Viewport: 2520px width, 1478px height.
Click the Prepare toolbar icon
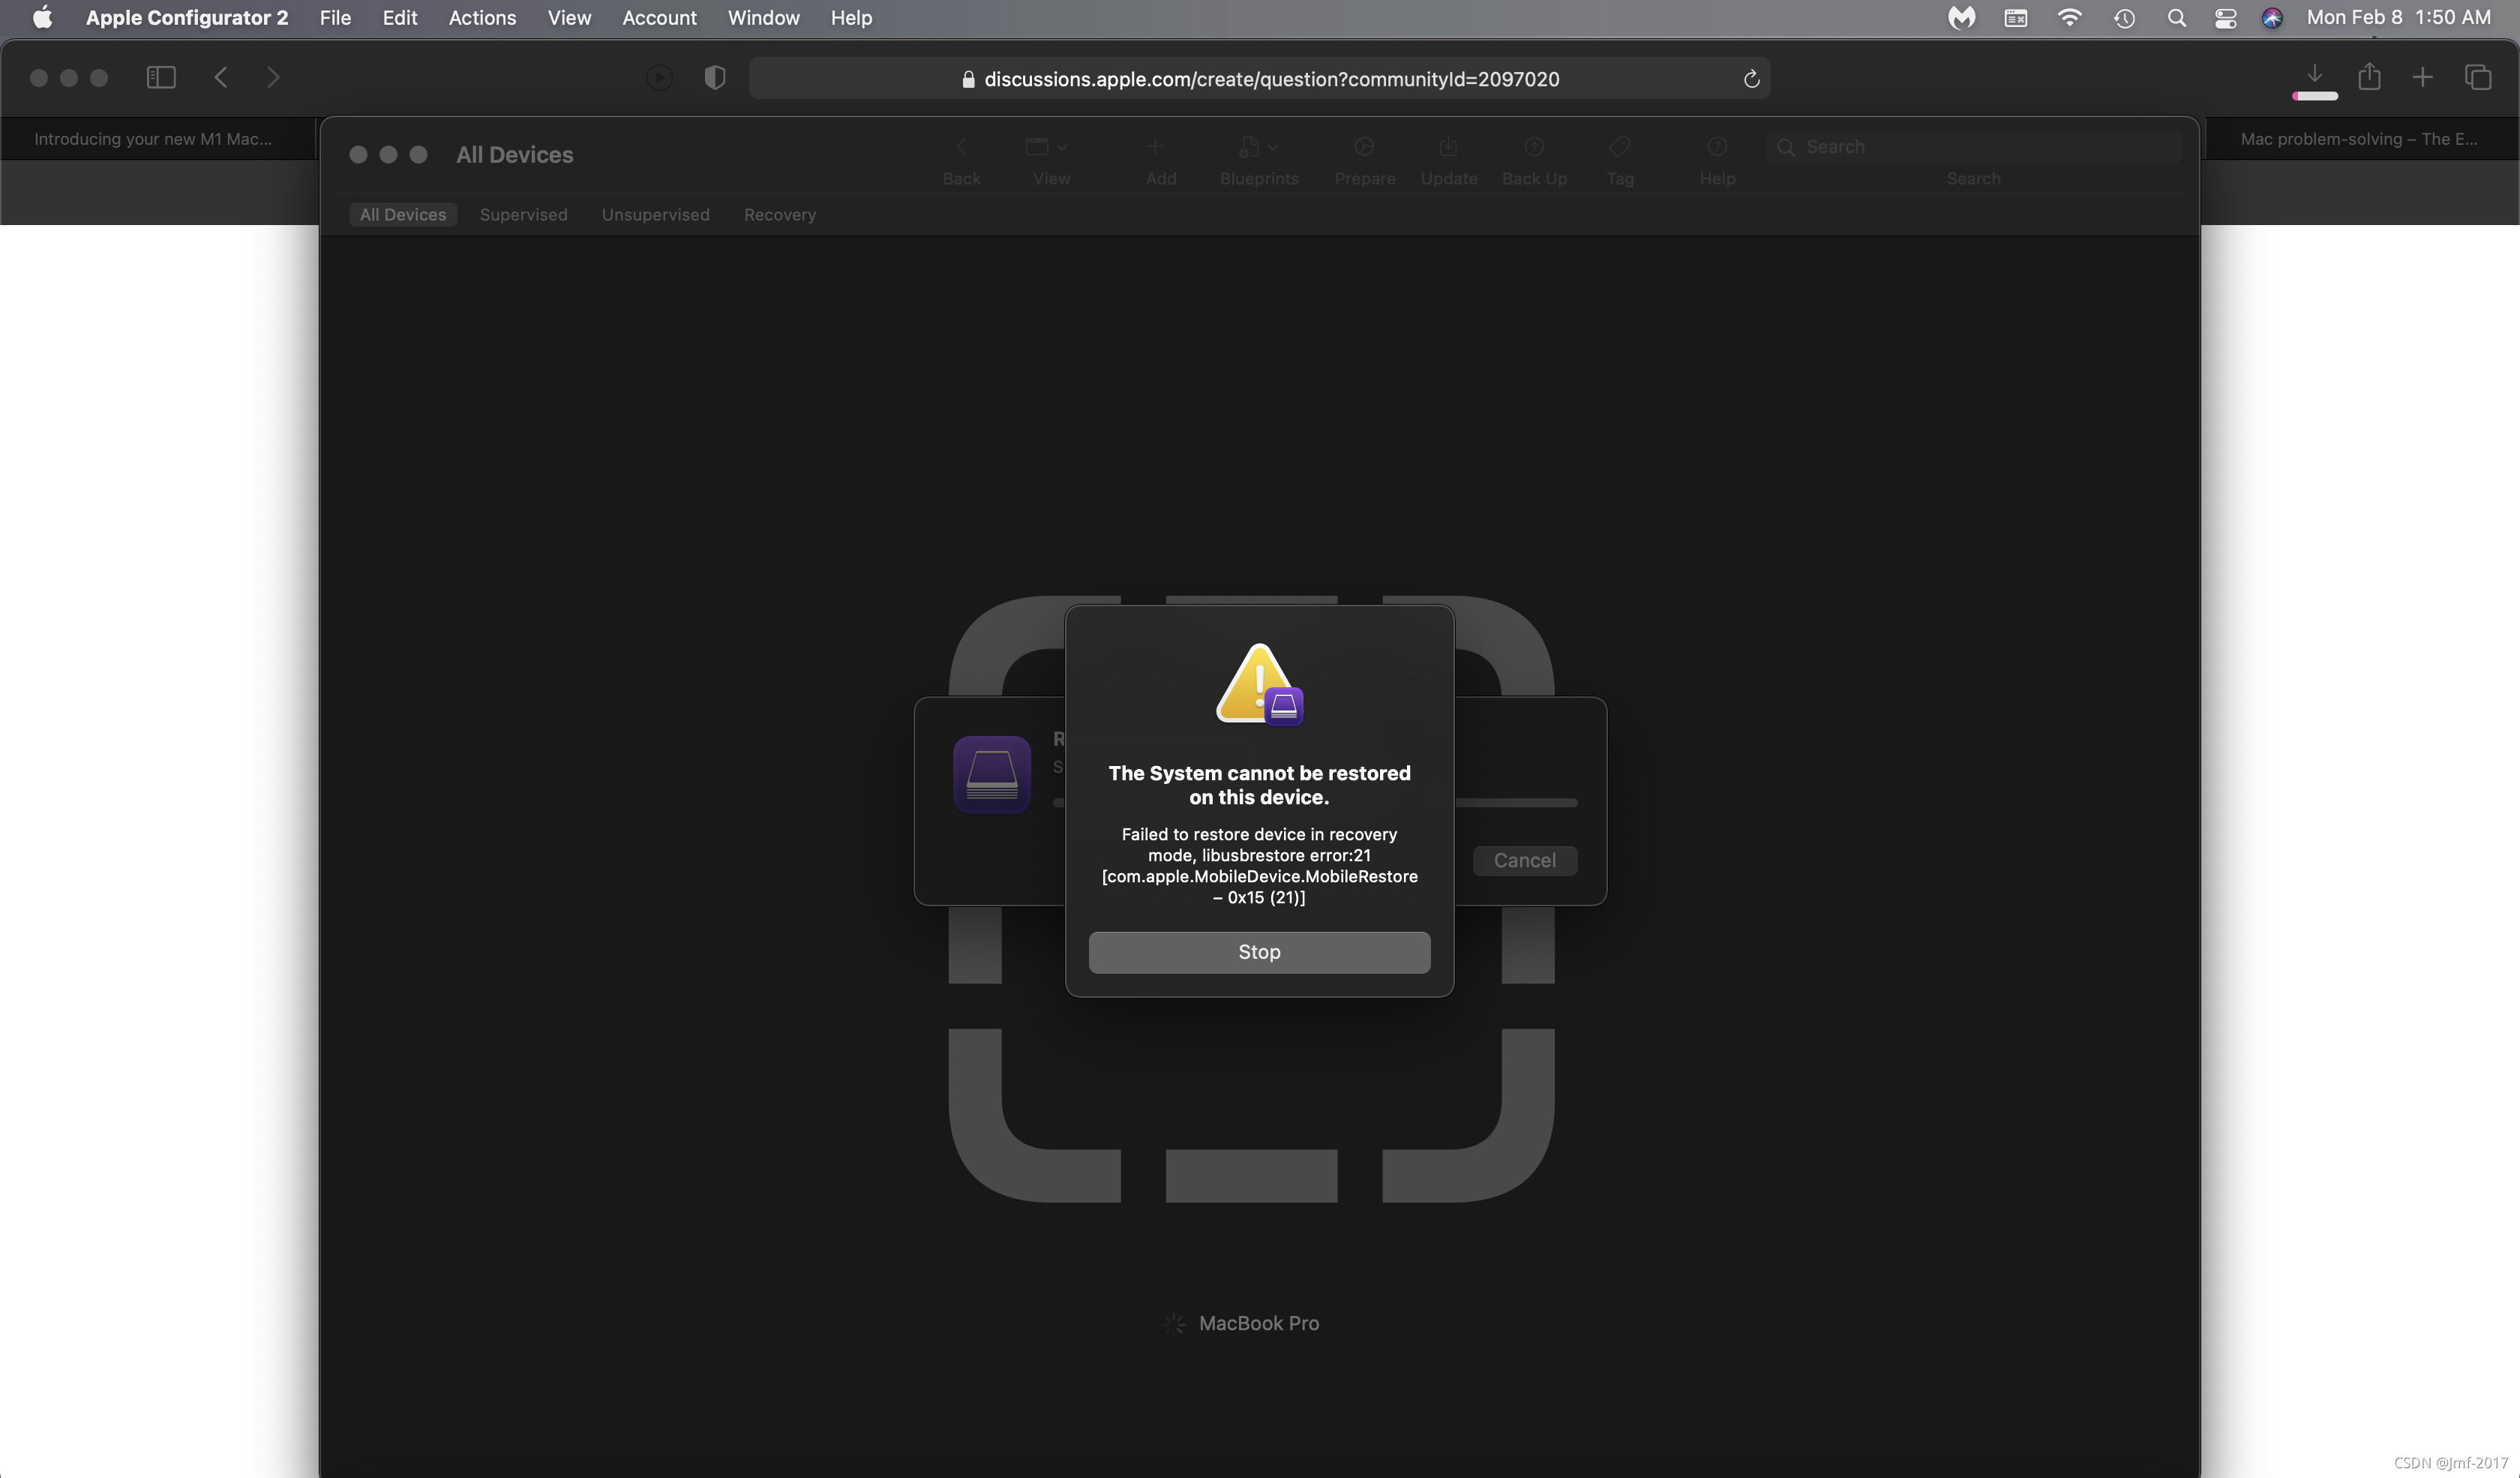pos(1364,148)
